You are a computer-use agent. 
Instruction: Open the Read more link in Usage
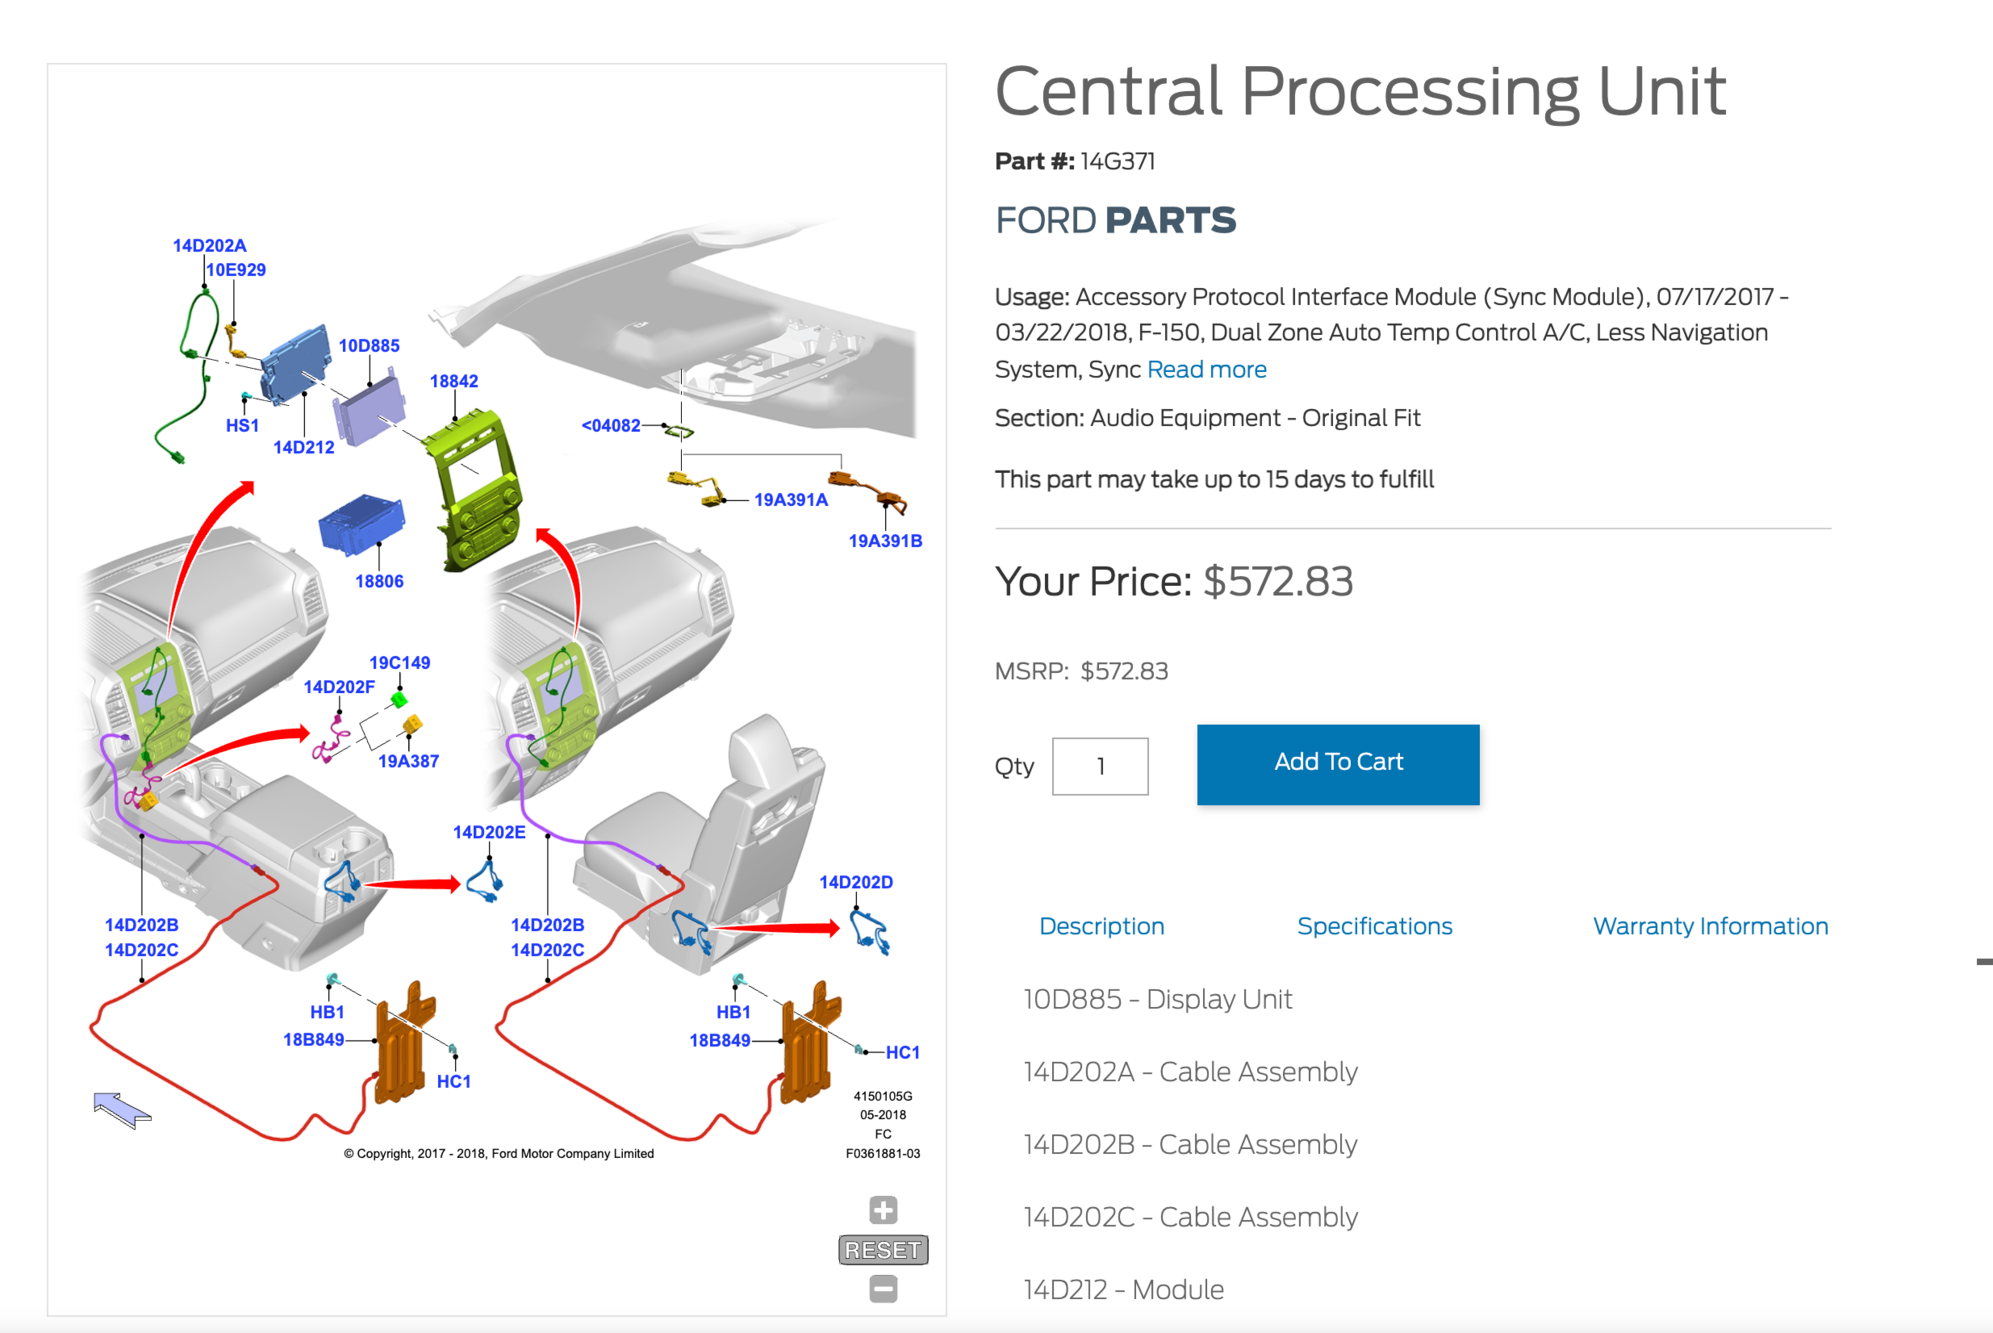[1205, 369]
